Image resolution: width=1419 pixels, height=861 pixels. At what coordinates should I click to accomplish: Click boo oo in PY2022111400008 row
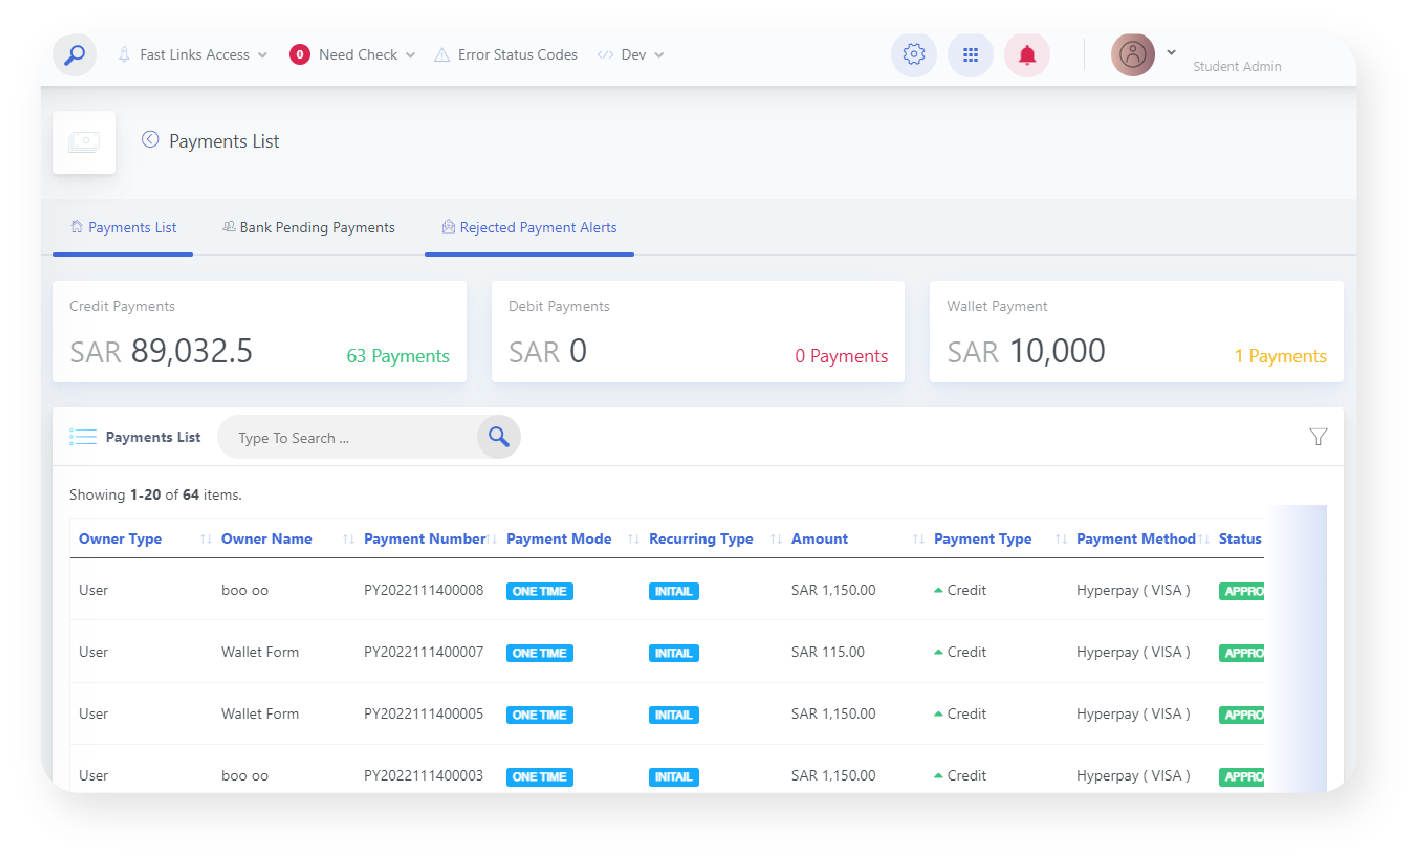coord(245,590)
